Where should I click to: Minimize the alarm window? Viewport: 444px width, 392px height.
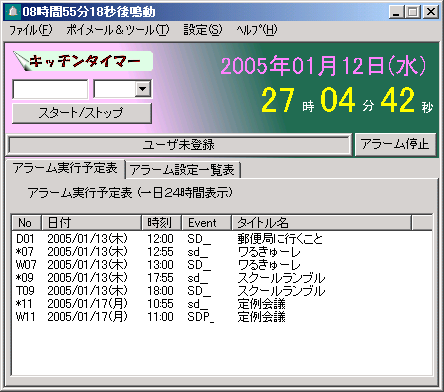coord(396,12)
